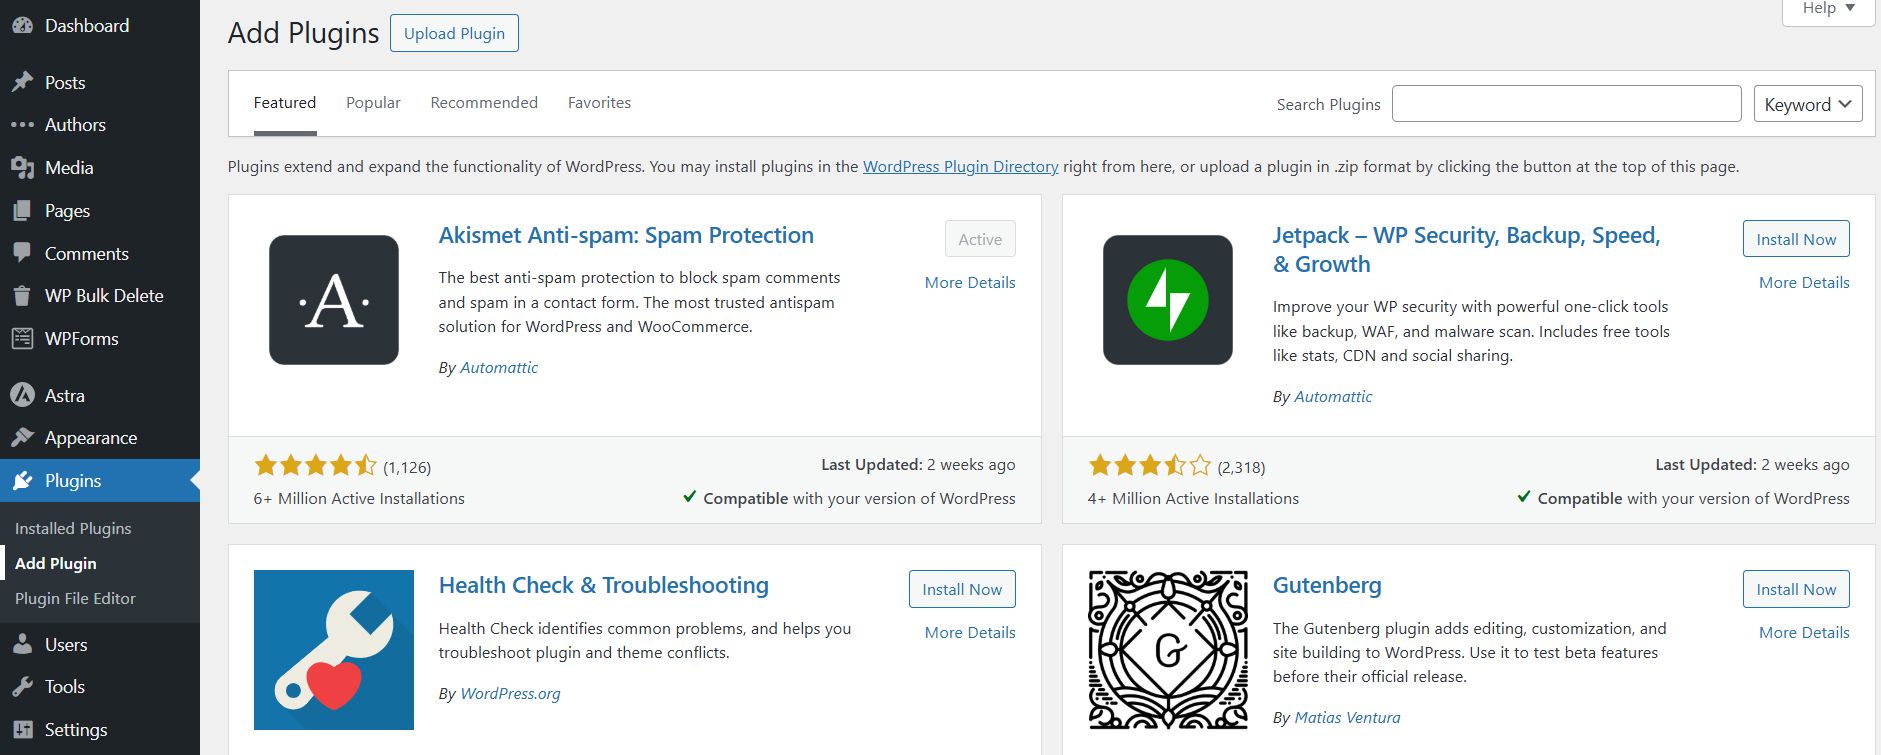Screen dimensions: 1881x755
Task: Open Automattic author link under Jetpack
Action: (1333, 397)
